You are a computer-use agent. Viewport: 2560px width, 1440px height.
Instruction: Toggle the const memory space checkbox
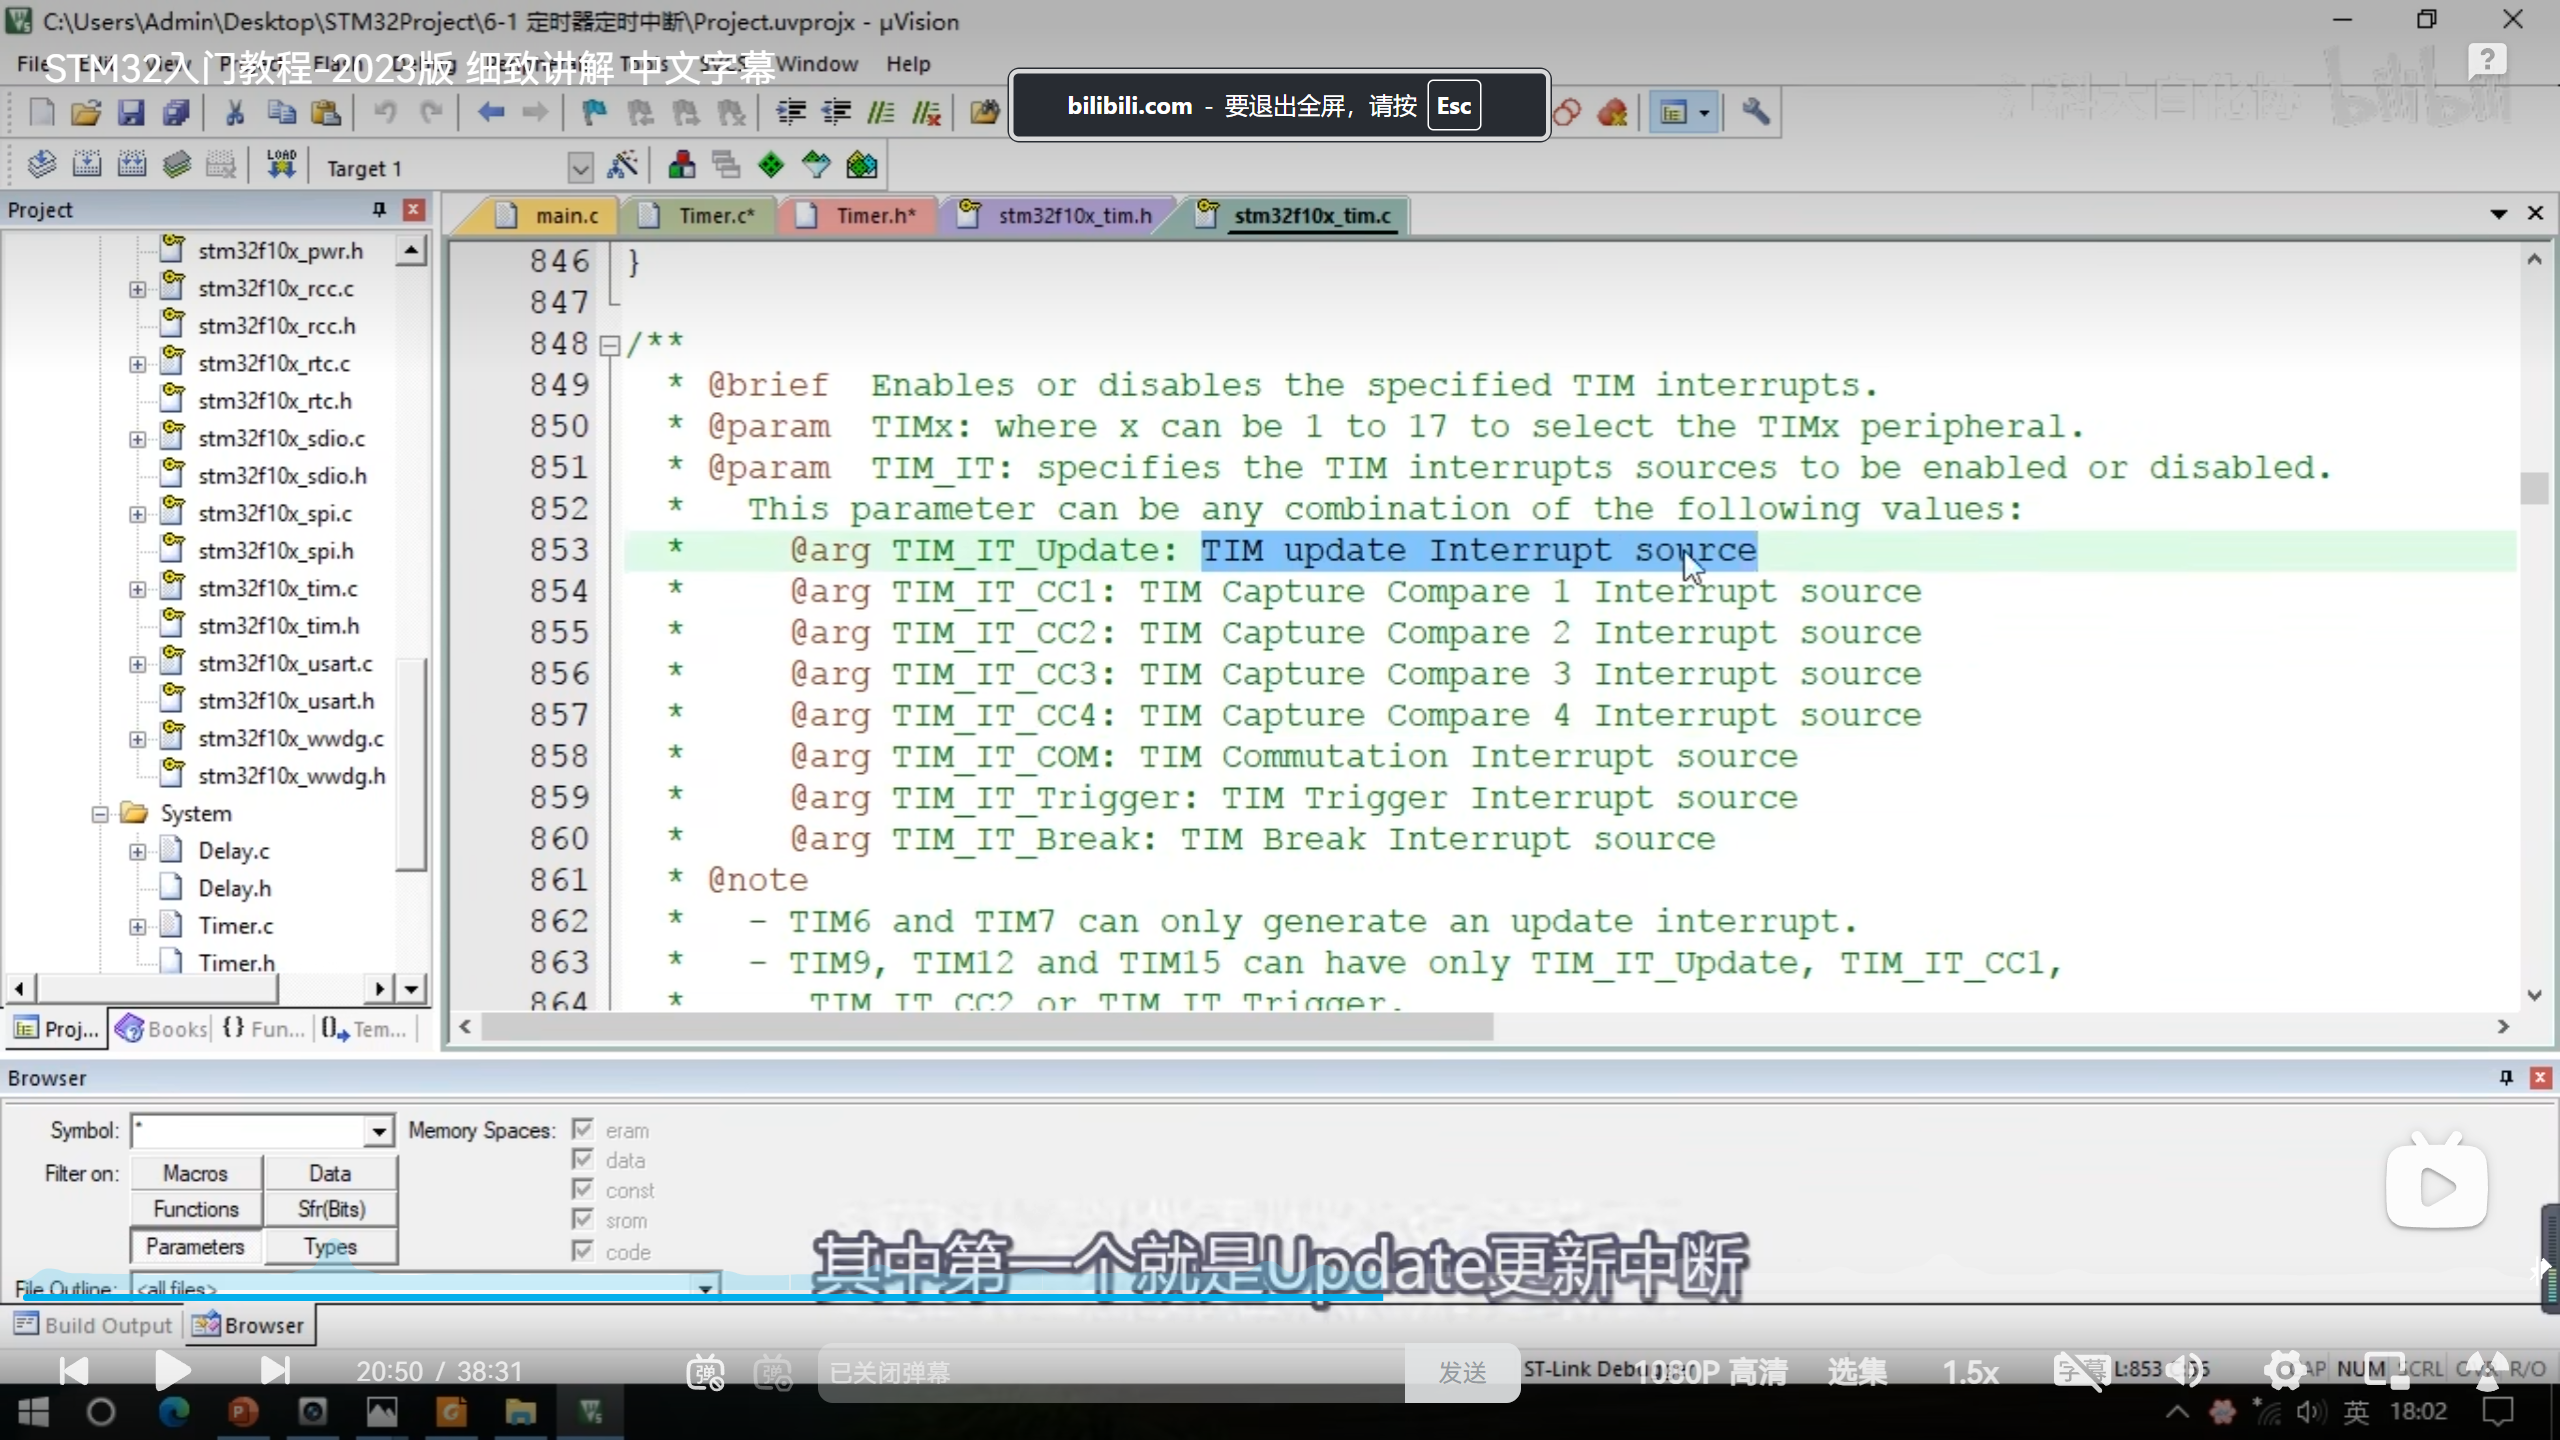click(583, 1190)
